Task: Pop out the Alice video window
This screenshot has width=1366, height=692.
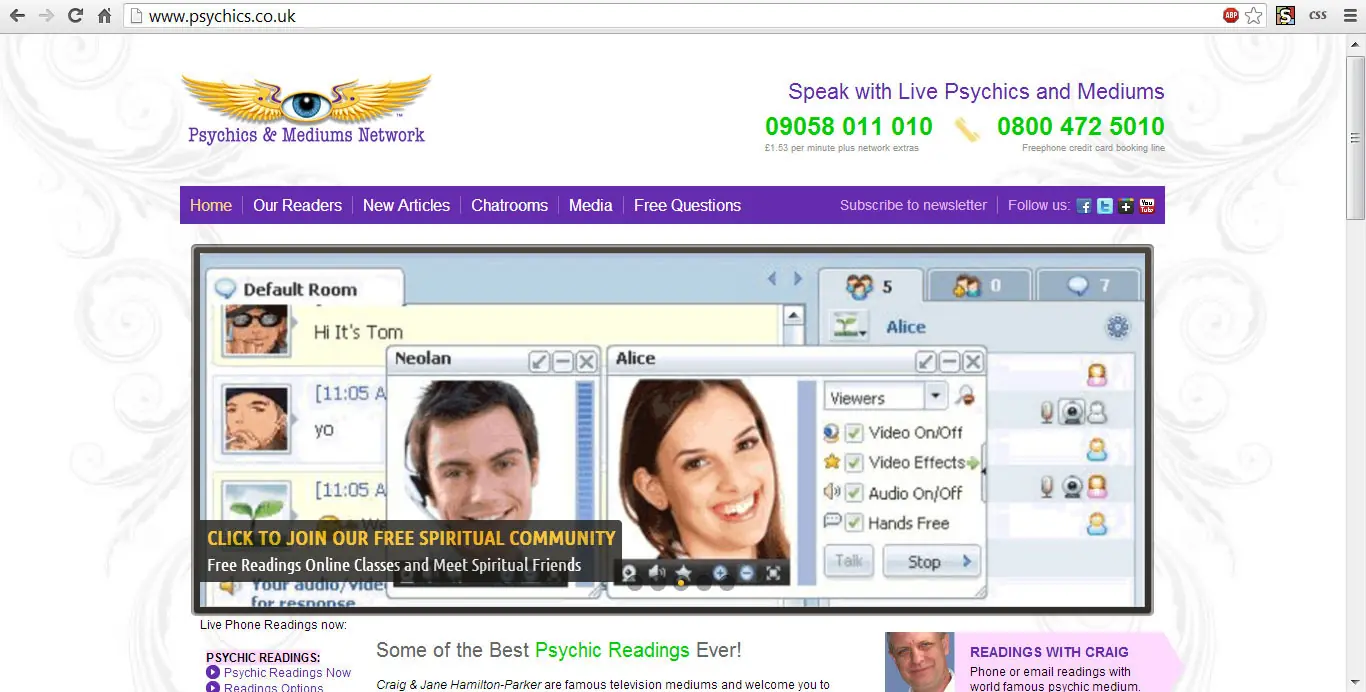Action: (926, 361)
